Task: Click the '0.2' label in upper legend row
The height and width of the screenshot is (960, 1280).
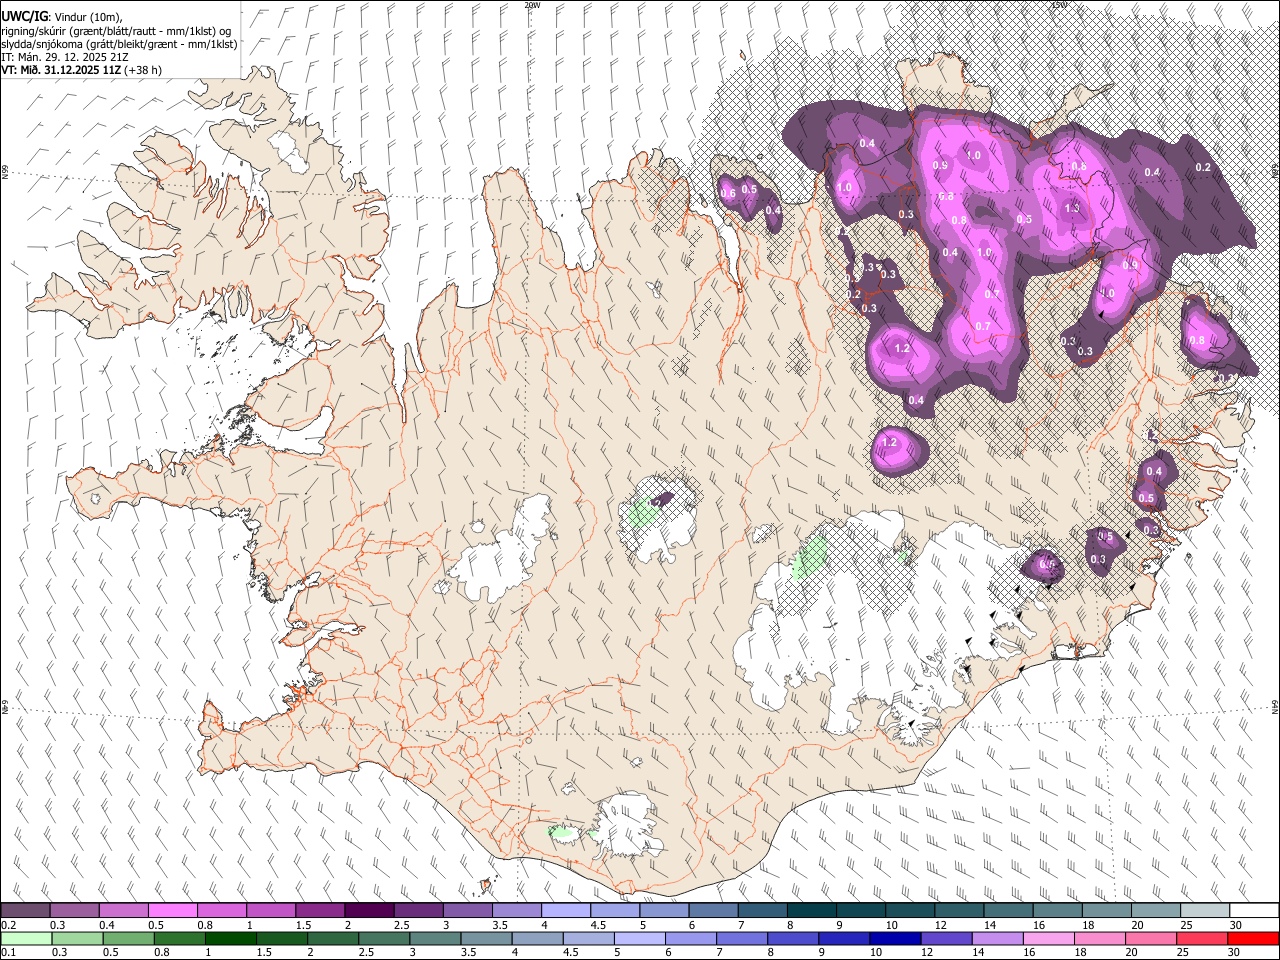Action: point(9,925)
